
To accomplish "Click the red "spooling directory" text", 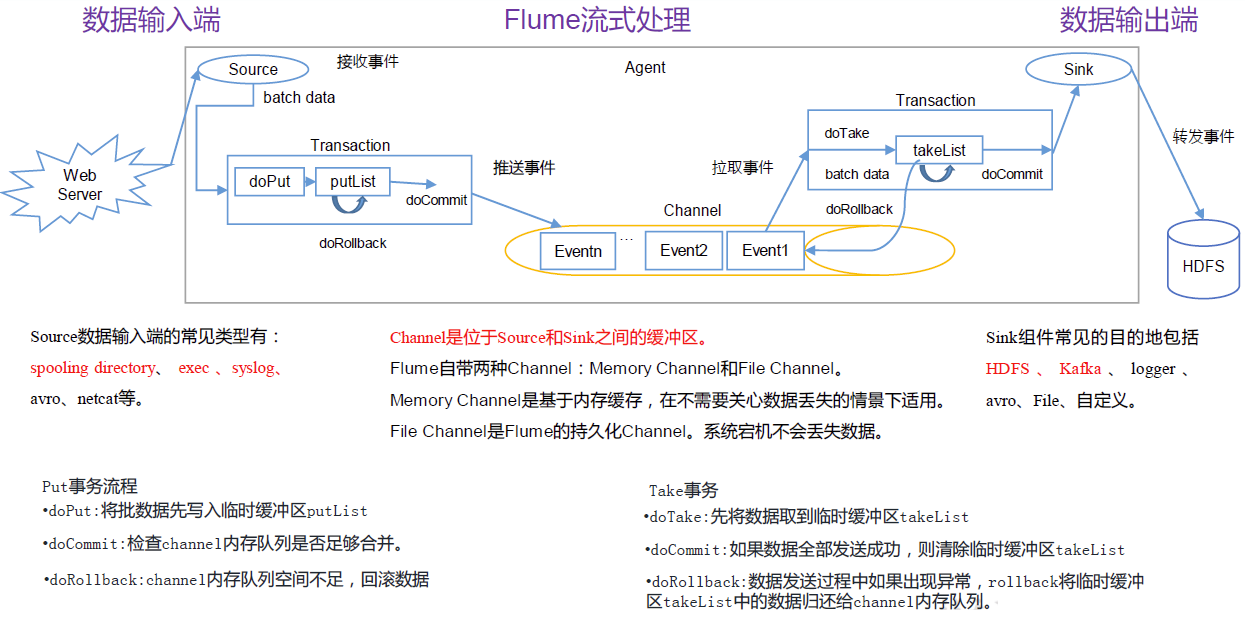I will click(92, 368).
